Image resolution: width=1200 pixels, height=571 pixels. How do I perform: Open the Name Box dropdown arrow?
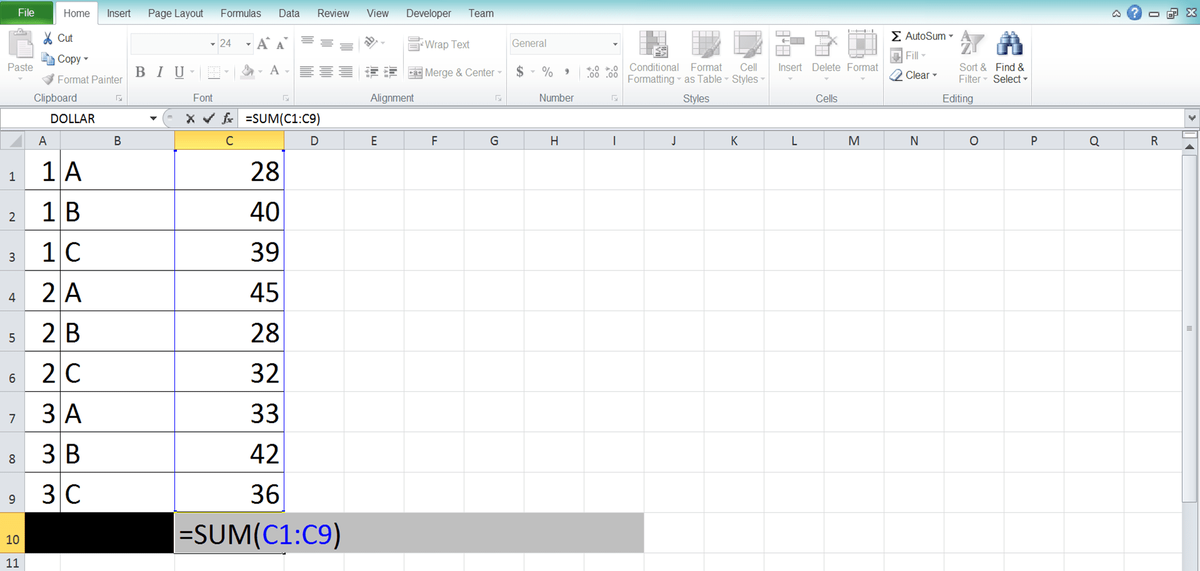(153, 118)
